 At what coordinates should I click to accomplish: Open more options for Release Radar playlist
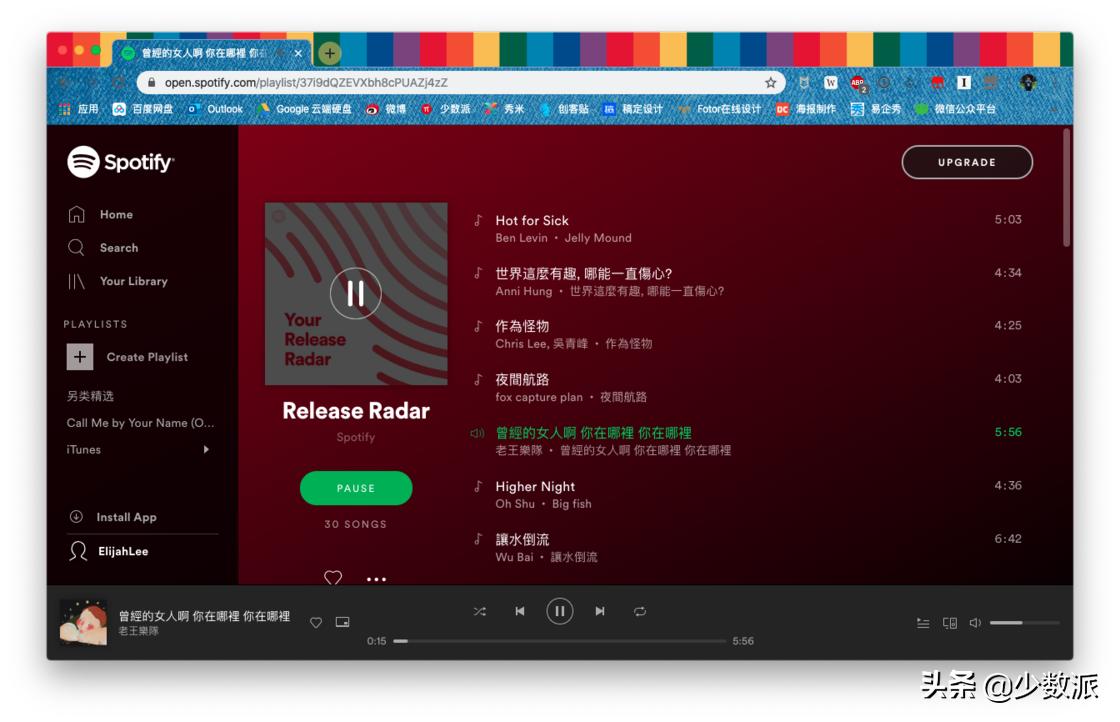(x=376, y=578)
